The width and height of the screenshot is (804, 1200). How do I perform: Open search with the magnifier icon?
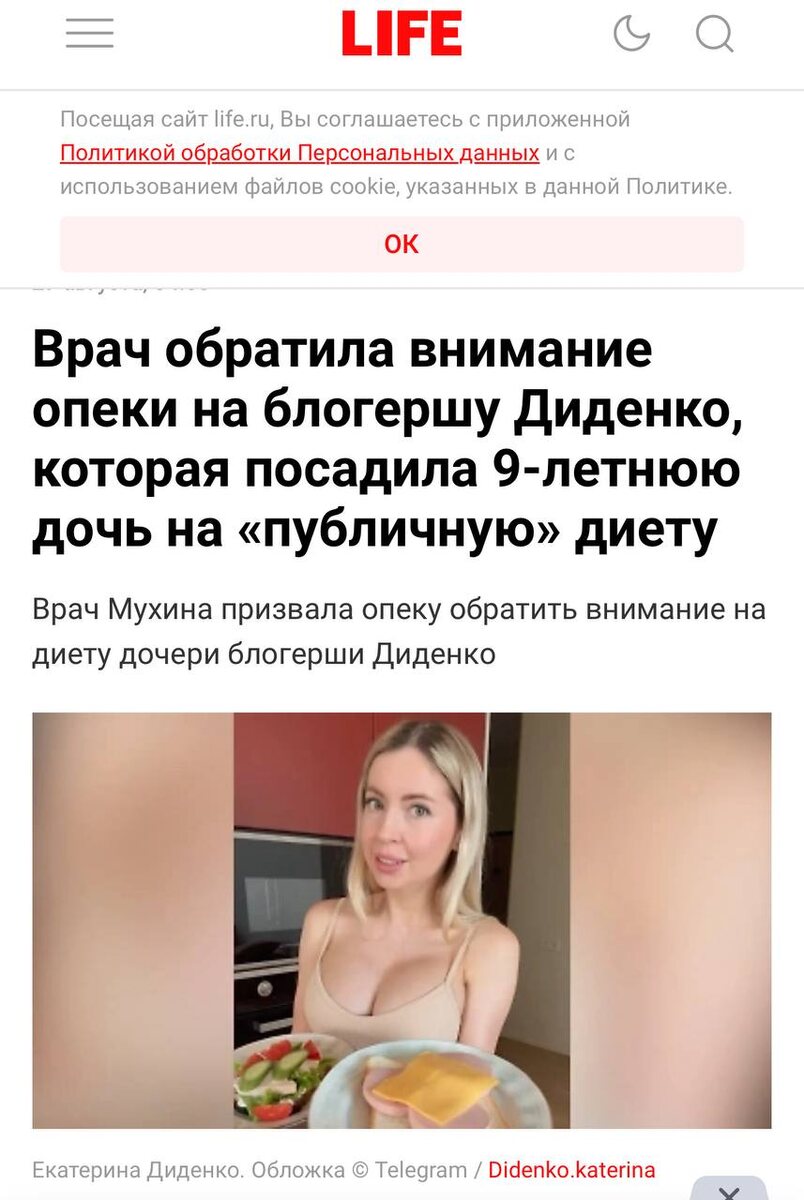click(715, 36)
